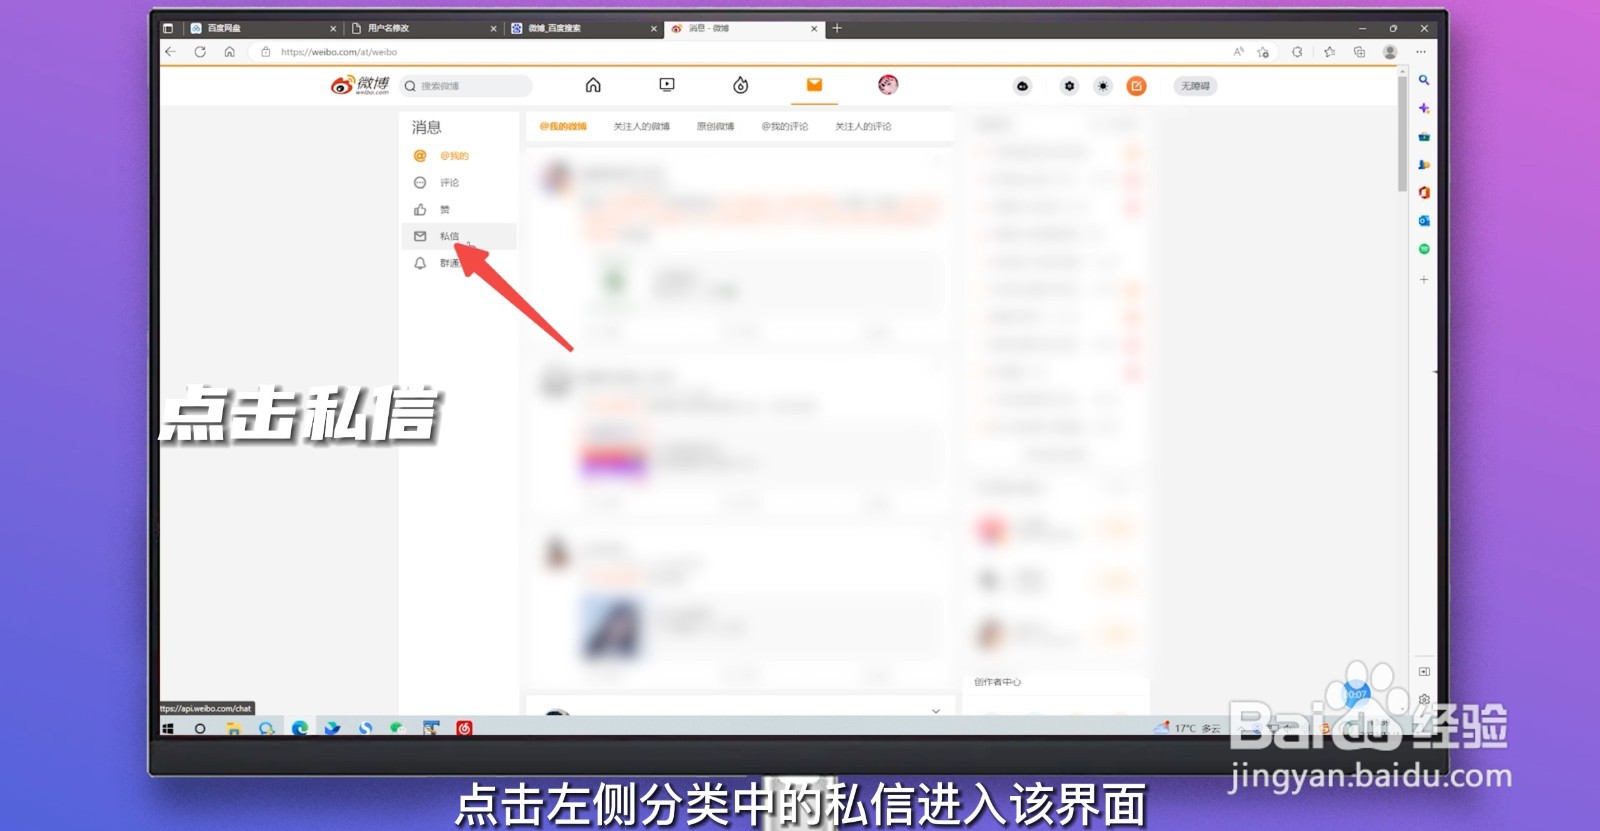The image size is (1600, 831).
Task: Switch to the 用户名修改 browser tab
Action: point(423,28)
